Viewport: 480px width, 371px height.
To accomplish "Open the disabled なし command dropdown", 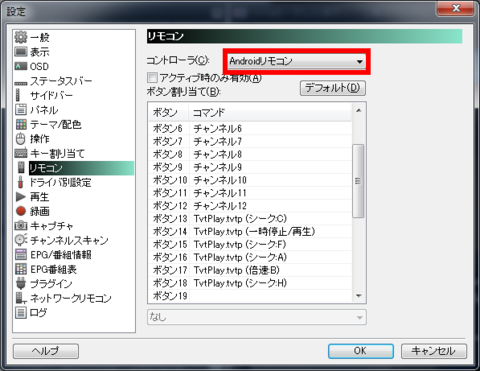I will pyautogui.click(x=257, y=317).
